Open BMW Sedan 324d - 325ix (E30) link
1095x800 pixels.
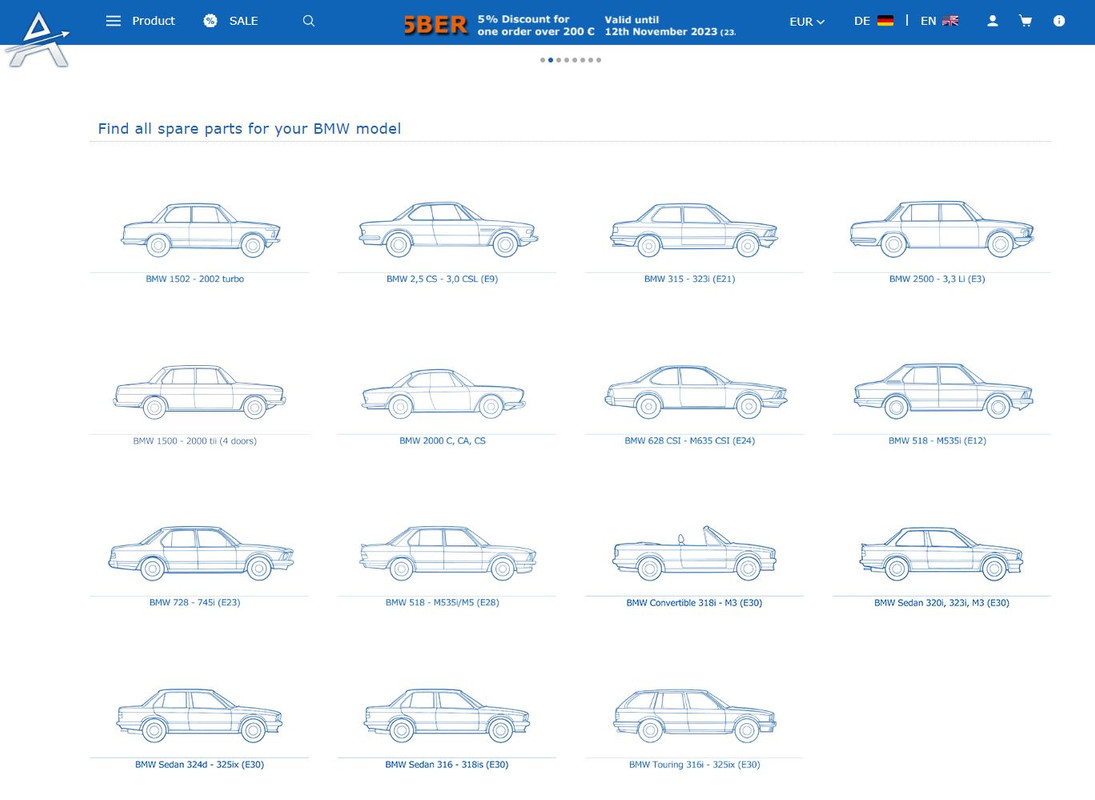200,764
